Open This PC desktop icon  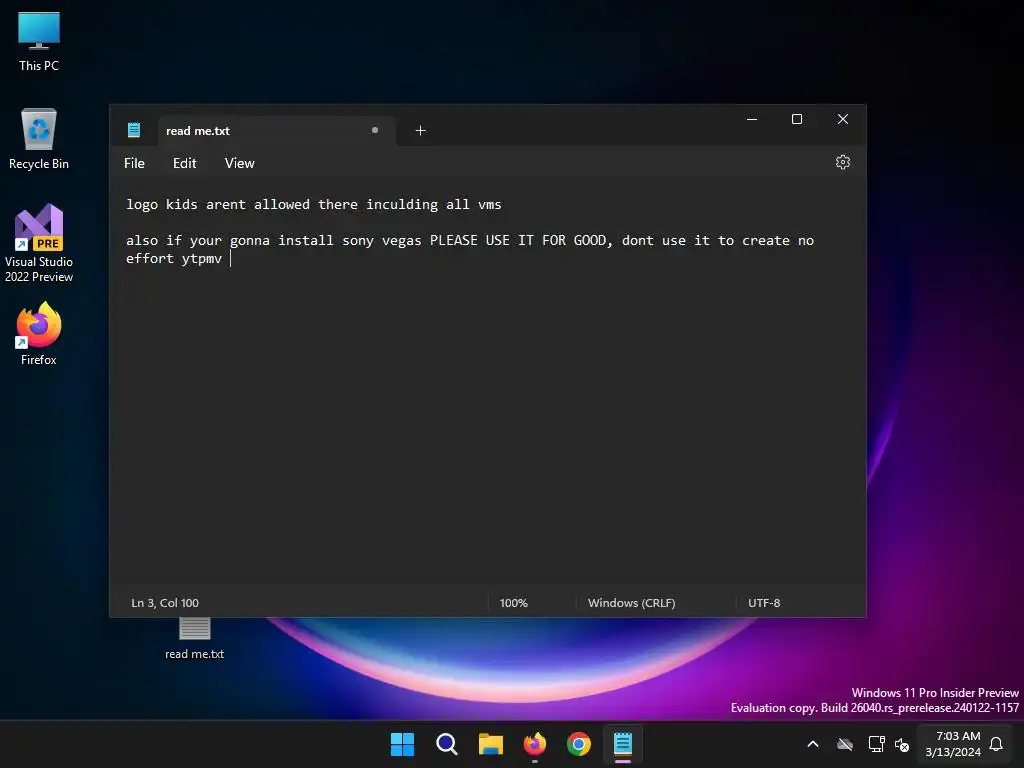[39, 42]
